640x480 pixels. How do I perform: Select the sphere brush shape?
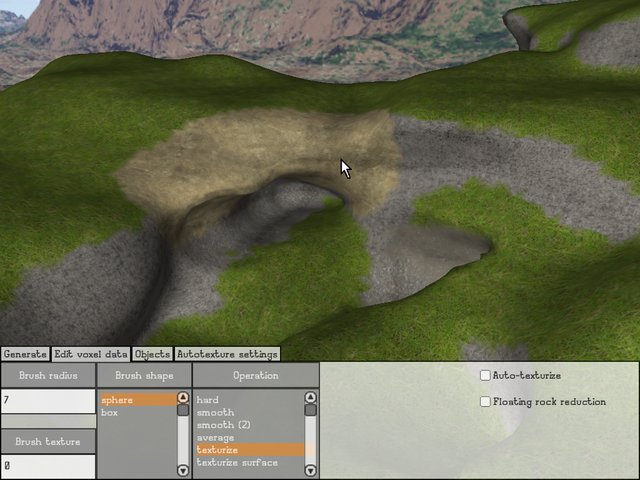click(137, 400)
